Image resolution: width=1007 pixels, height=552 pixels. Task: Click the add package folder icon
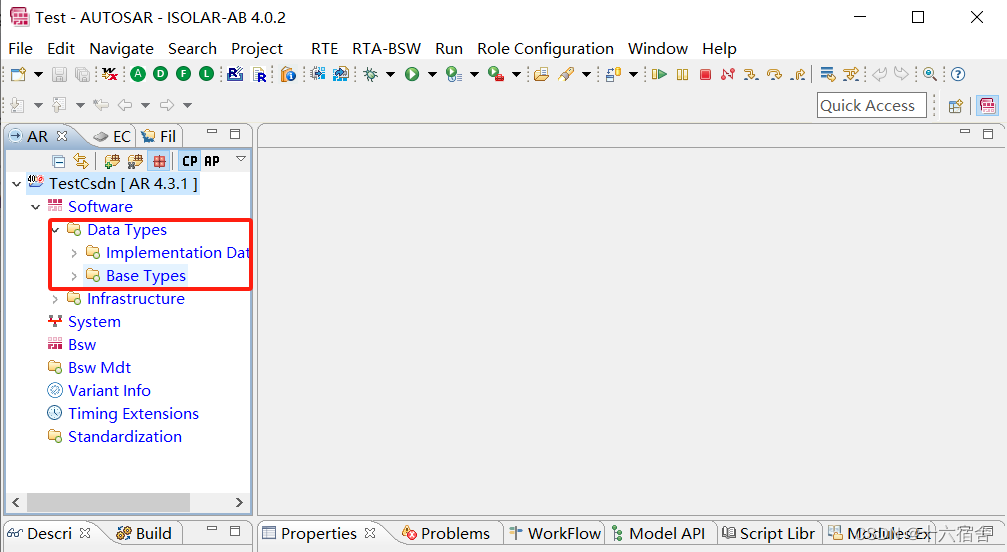[112, 161]
